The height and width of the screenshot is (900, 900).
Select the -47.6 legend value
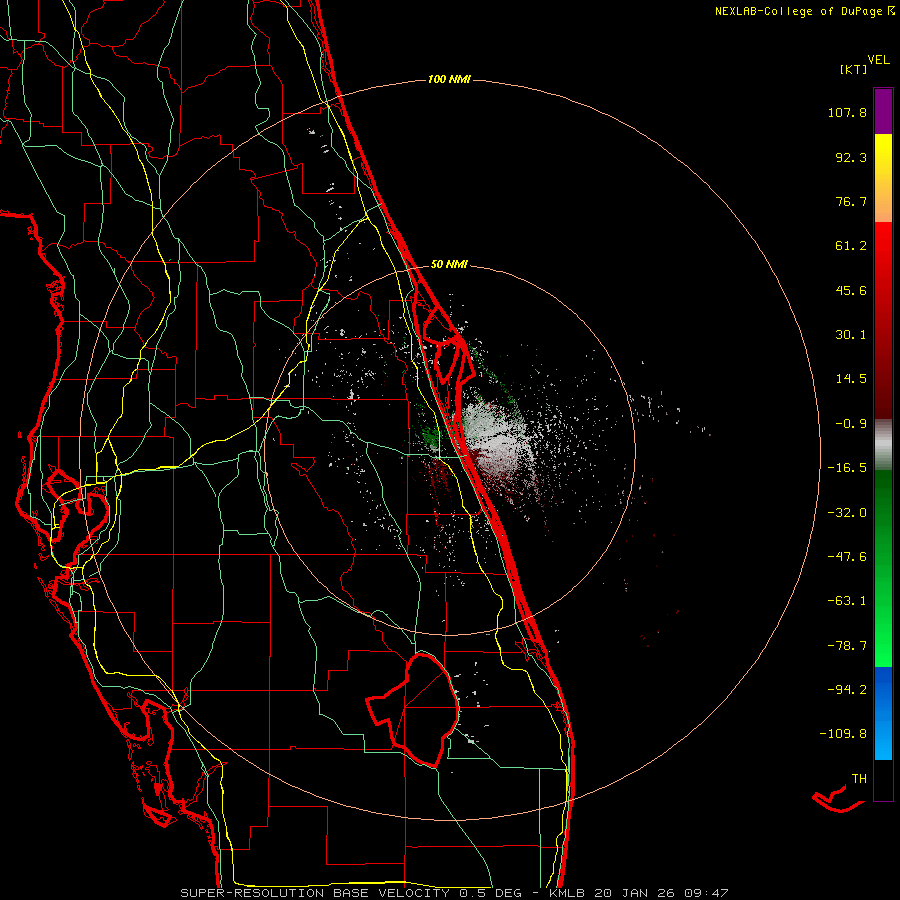847,557
